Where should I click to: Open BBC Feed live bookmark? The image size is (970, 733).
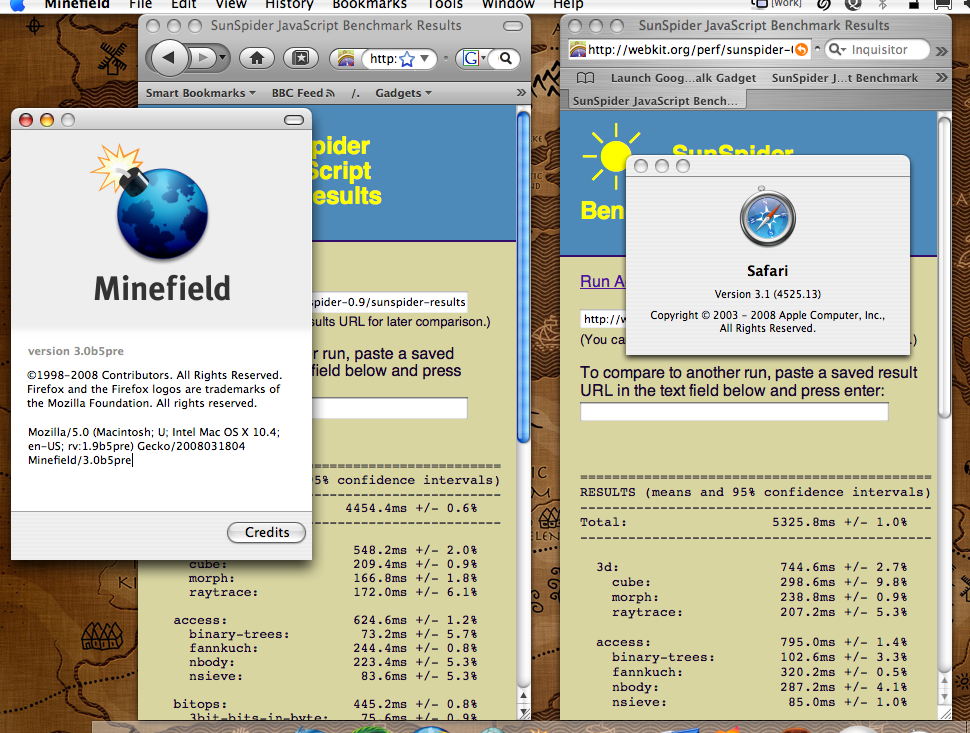pos(303,93)
